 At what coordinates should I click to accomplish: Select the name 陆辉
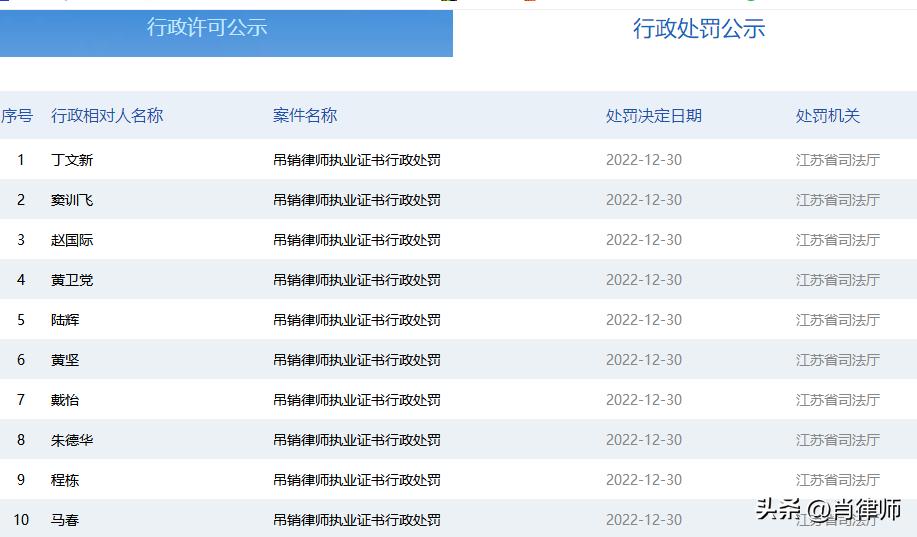65,320
